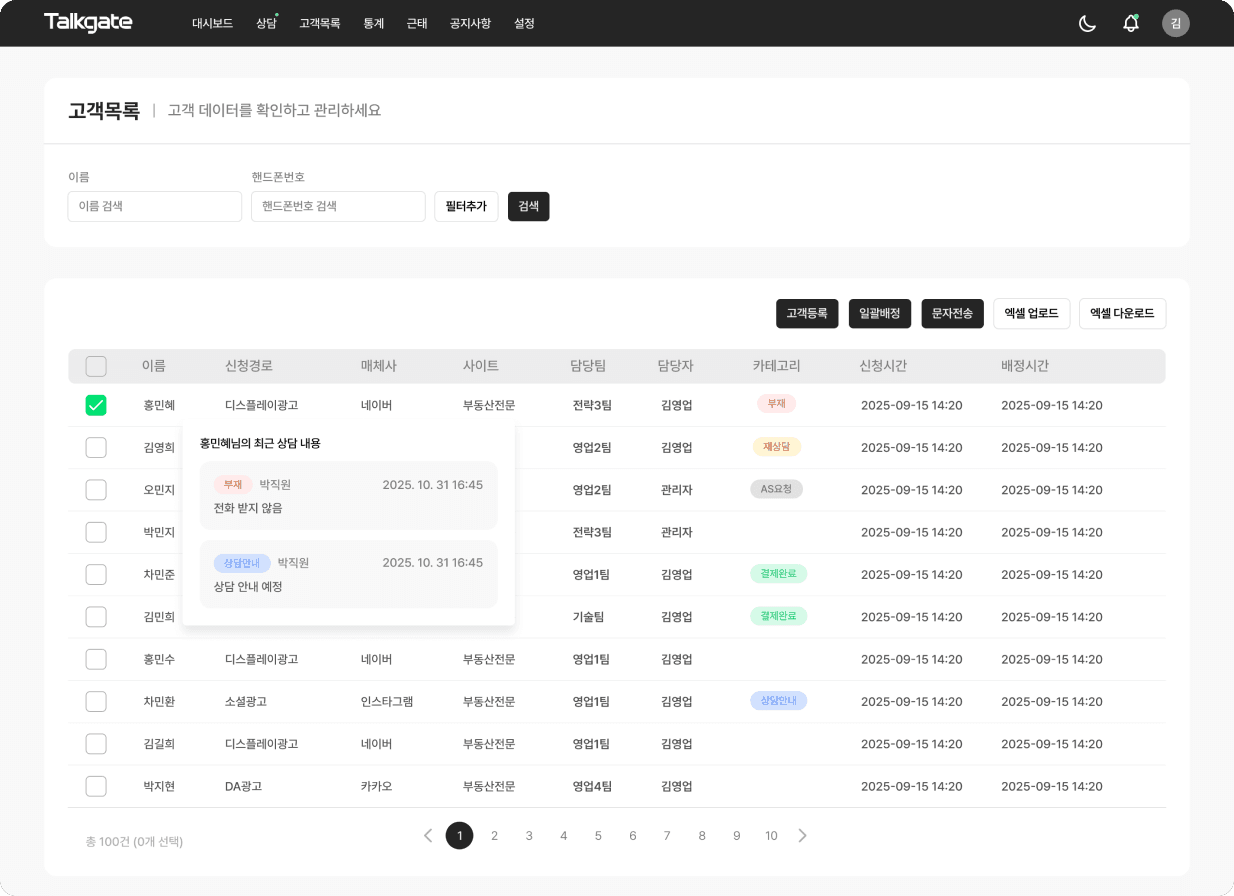Check the 박지현 row checkbox

[x=96, y=786]
